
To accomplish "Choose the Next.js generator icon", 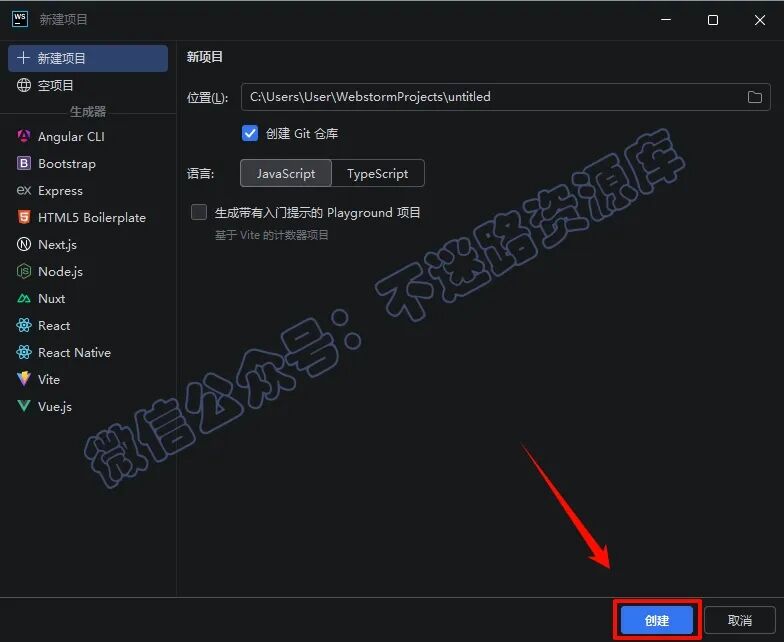I will pos(24,244).
